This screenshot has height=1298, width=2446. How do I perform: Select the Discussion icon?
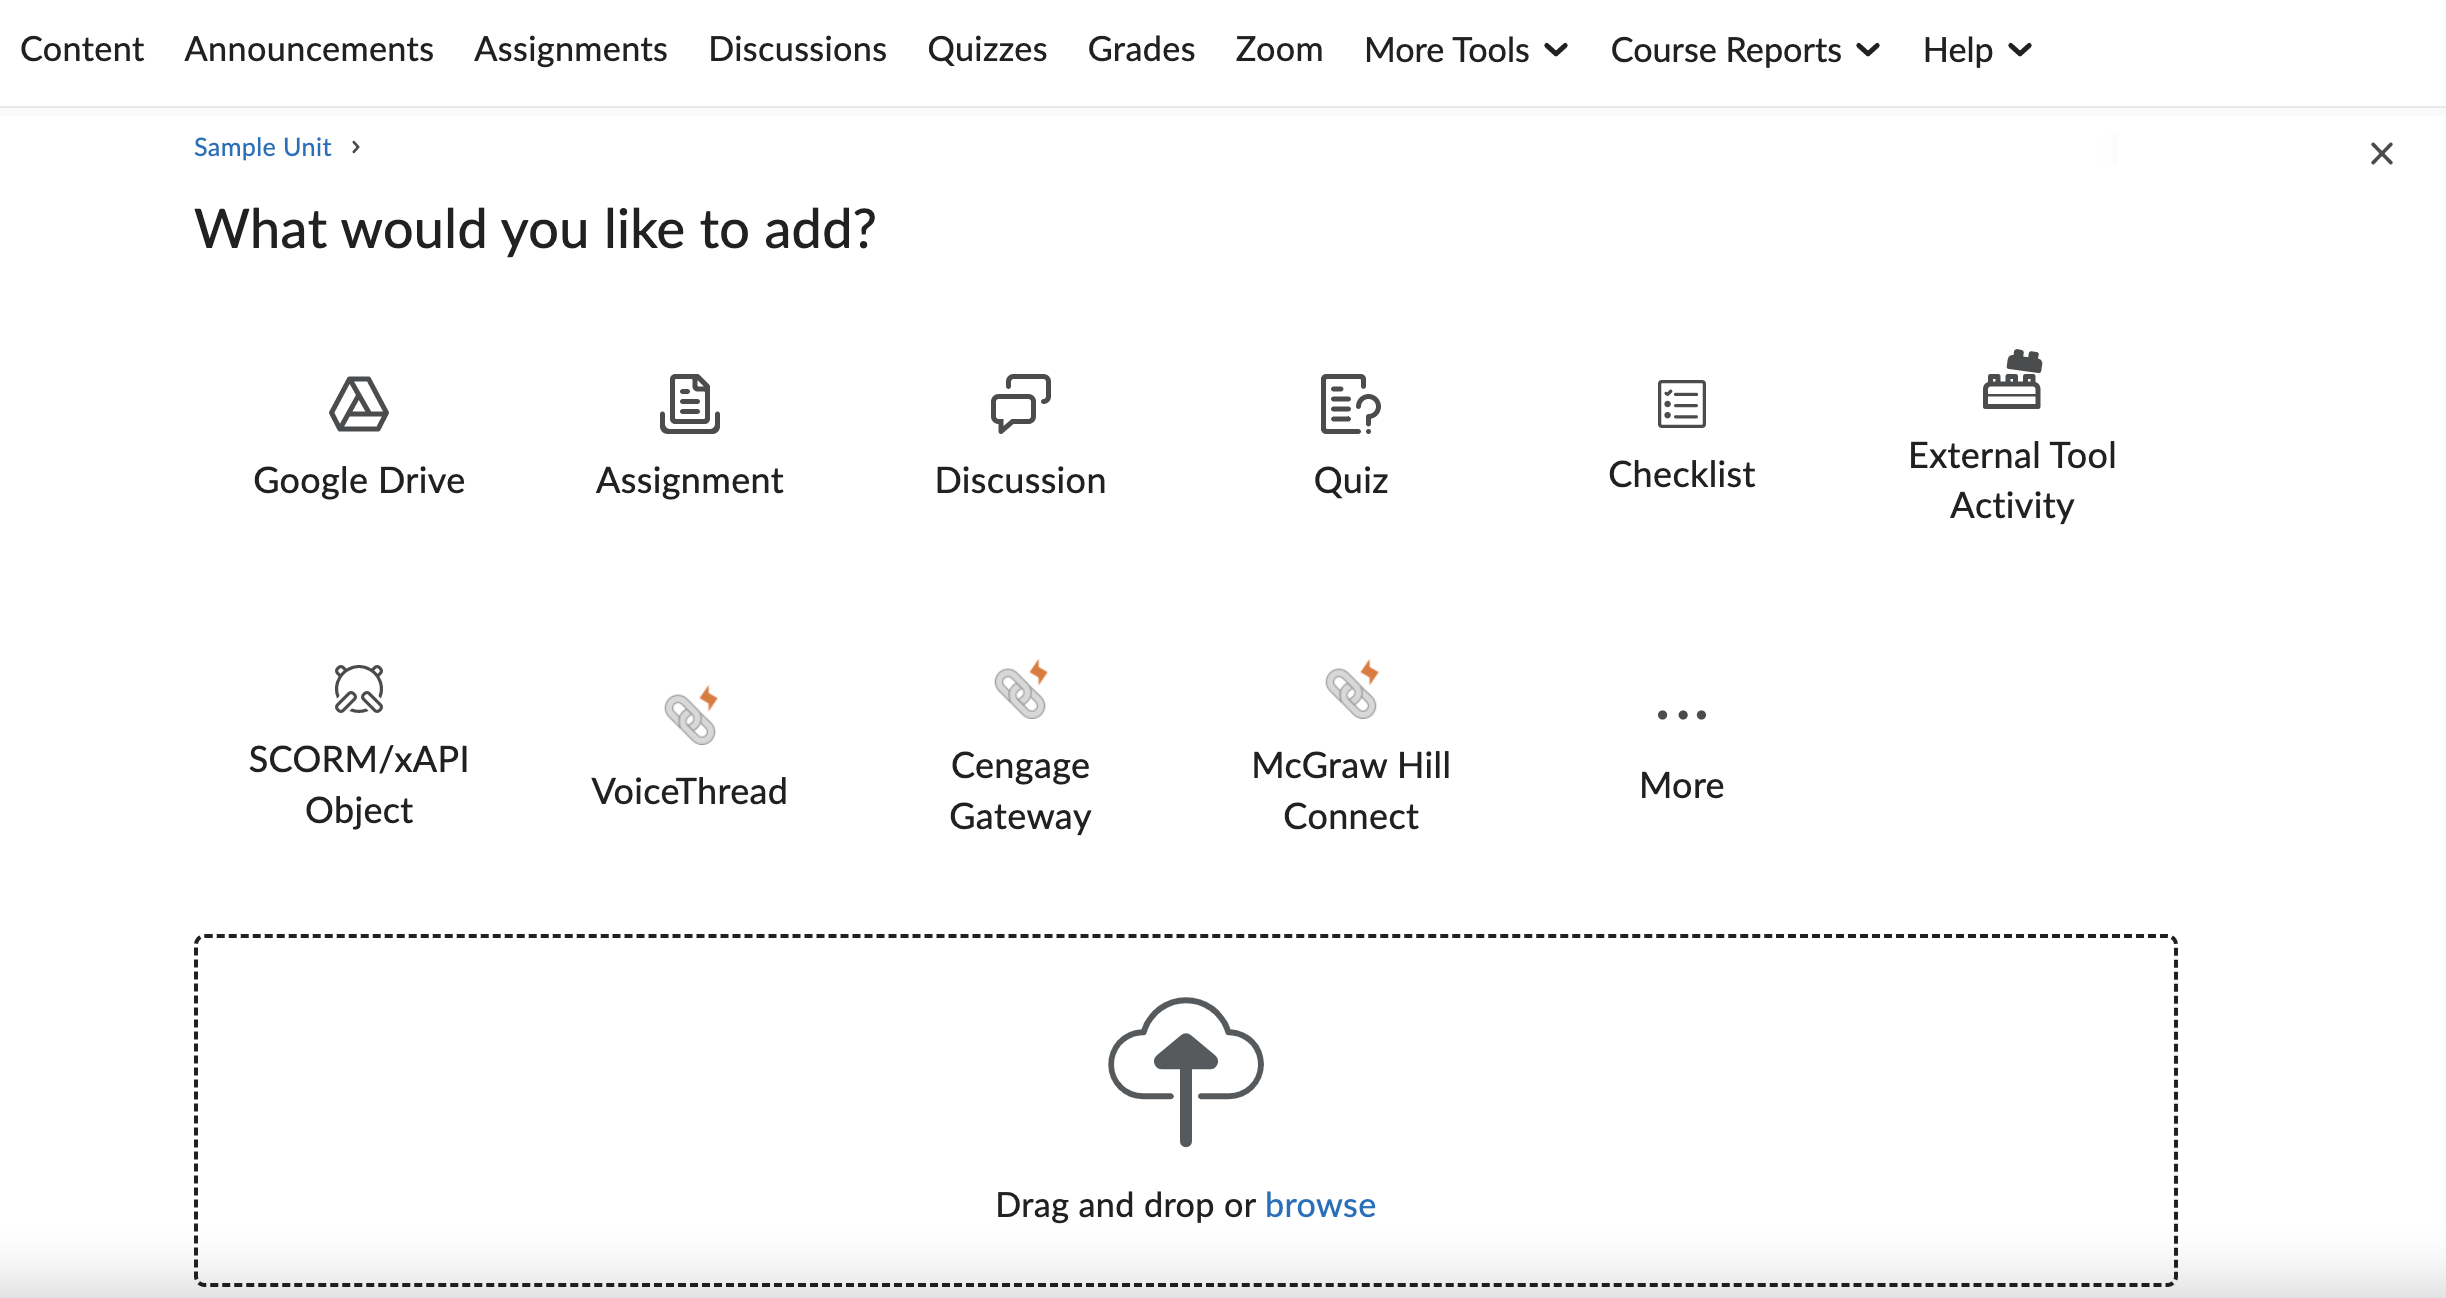tap(1020, 405)
